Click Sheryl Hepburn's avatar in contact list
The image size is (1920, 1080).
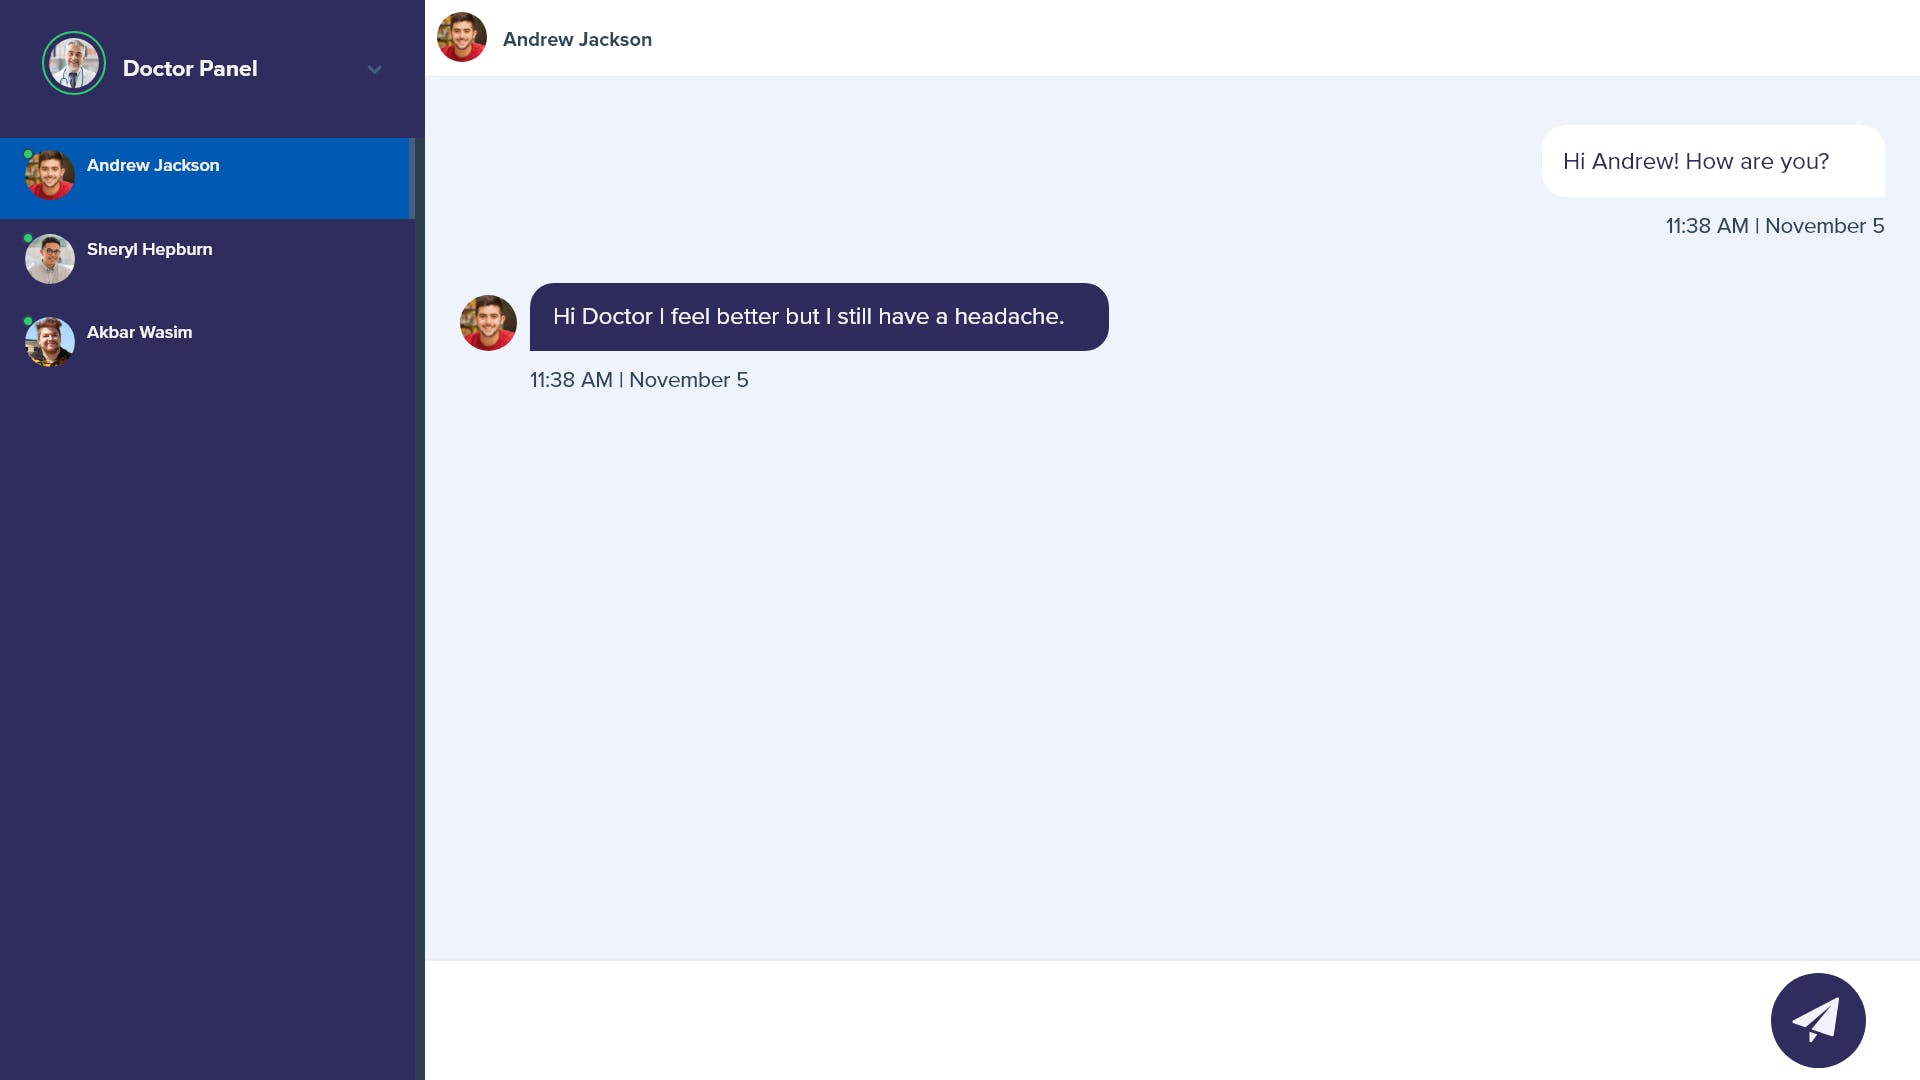click(50, 259)
